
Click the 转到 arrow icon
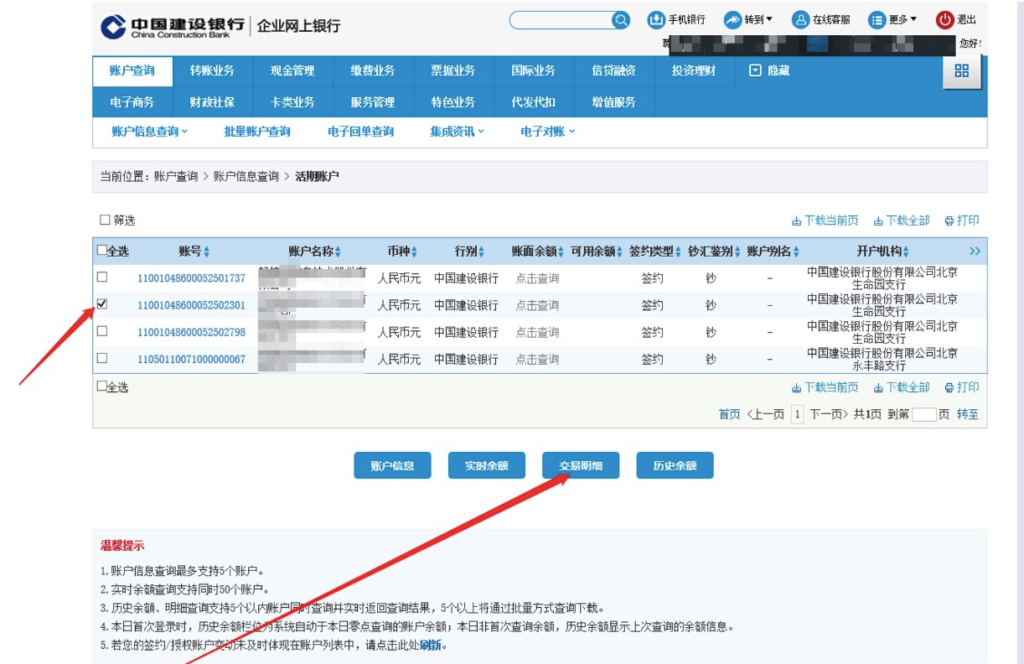click(733, 20)
